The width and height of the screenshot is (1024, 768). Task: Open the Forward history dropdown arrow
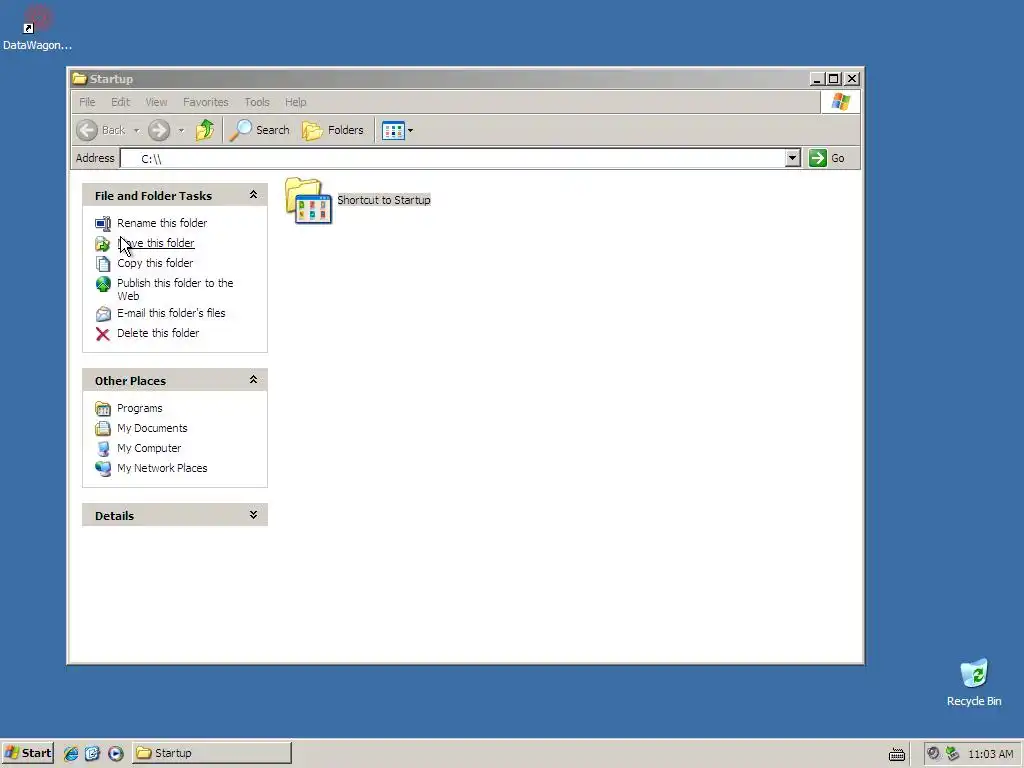pyautogui.click(x=181, y=131)
